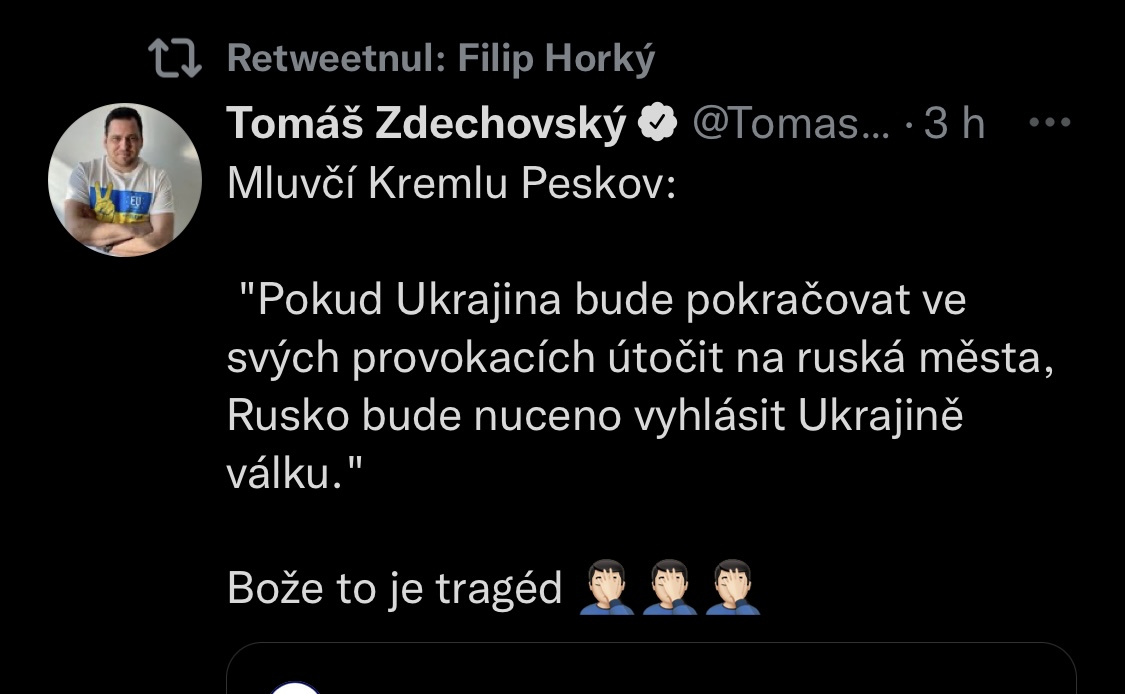Click the middle facepalm emoji
The image size is (1125, 694).
[x=670, y=588]
